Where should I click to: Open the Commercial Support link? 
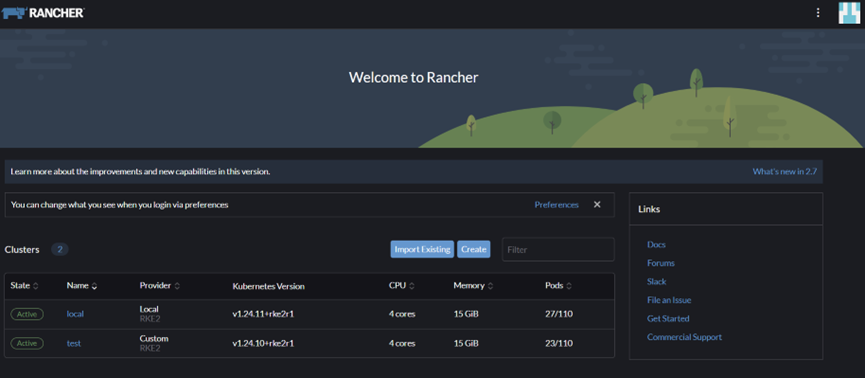(x=685, y=337)
